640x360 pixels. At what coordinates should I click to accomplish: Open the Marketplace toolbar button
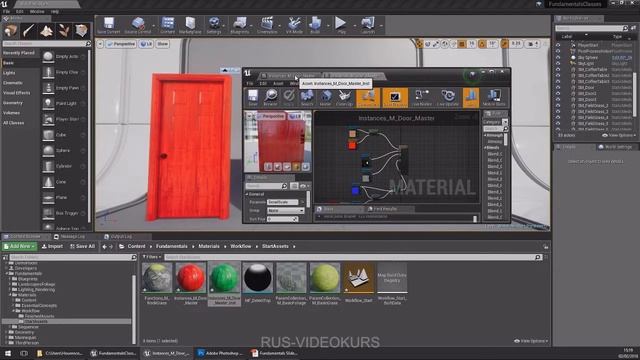coord(190,25)
